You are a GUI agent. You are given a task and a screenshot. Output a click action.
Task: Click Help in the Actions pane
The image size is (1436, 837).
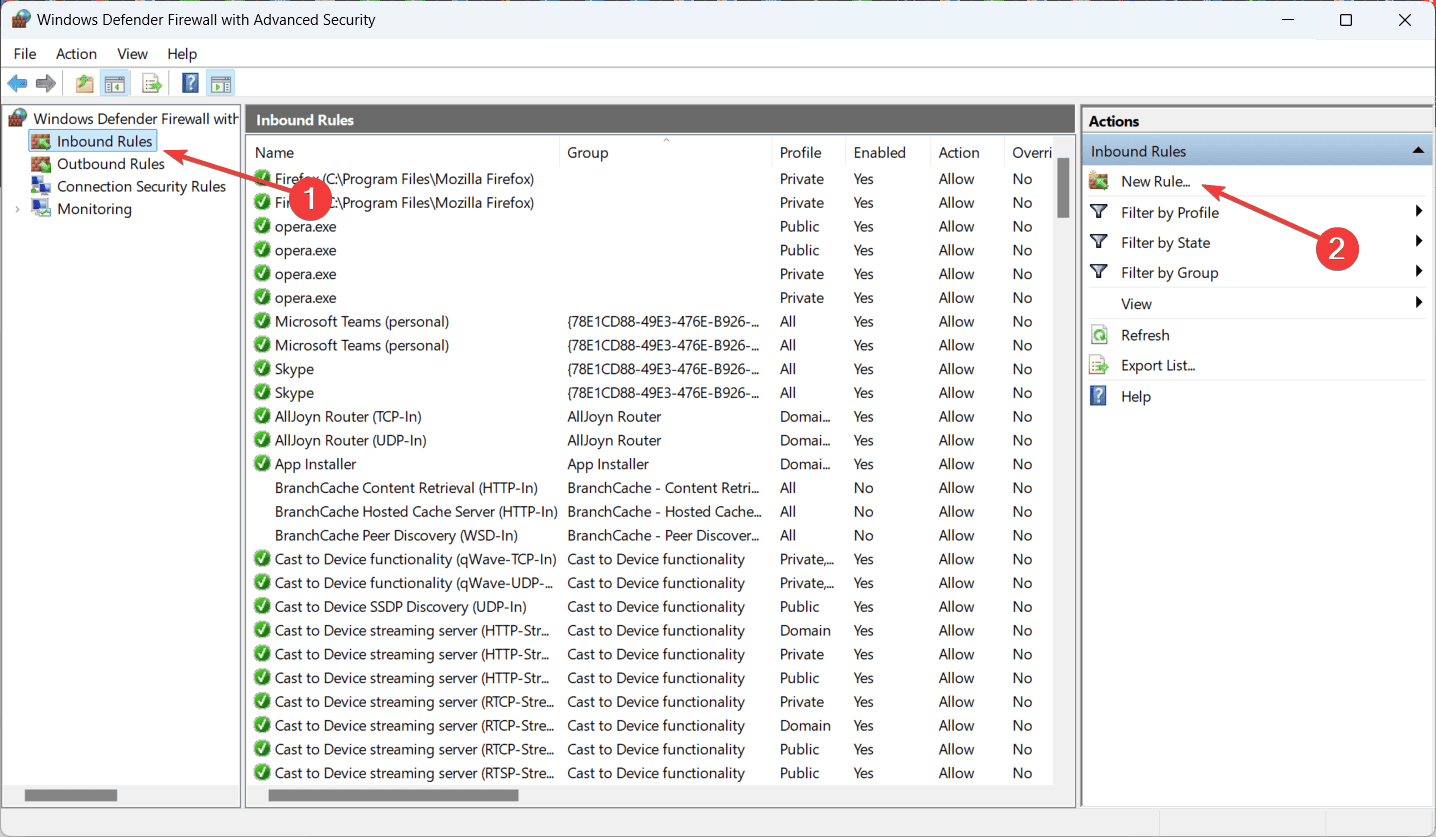(x=1136, y=396)
